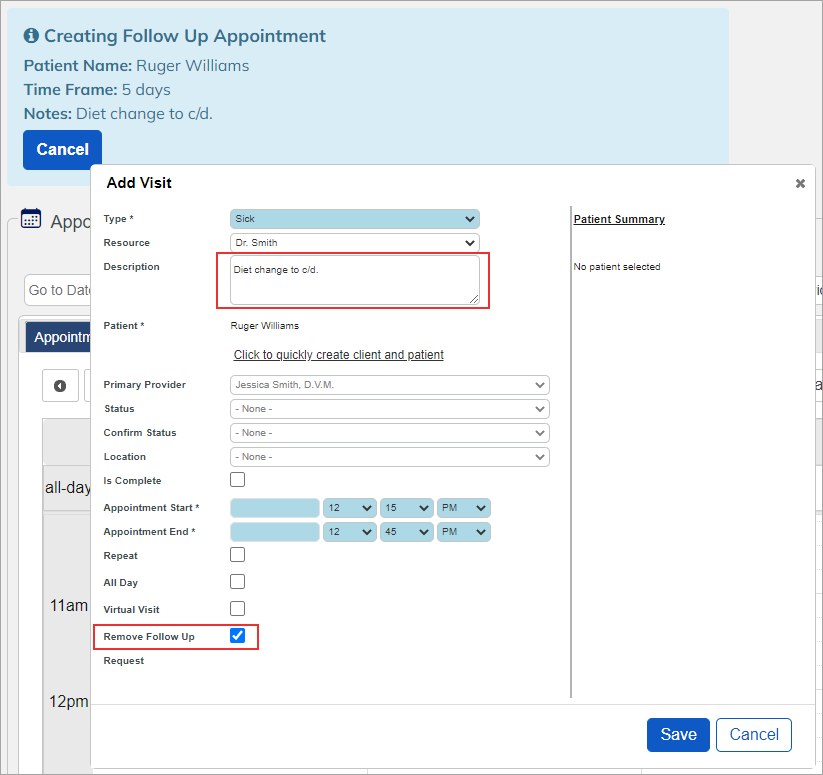Screen dimensions: 823x775
Task: Uncheck Remove Follow Up Request checkbox
Action: (x=237, y=635)
